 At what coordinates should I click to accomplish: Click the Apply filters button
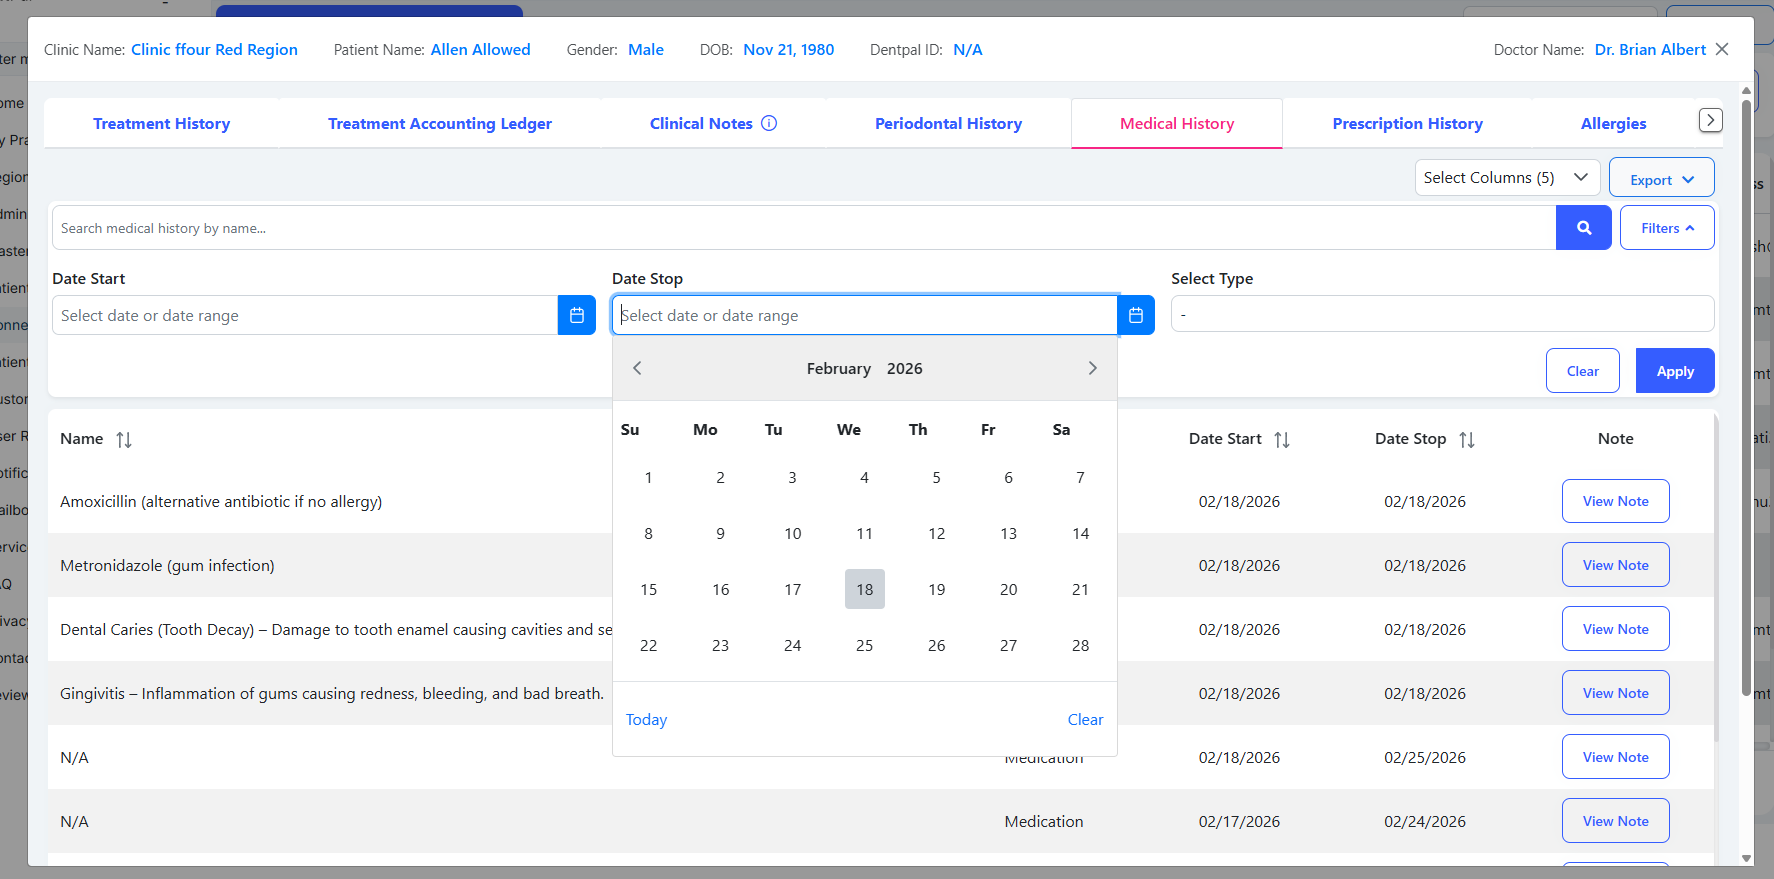point(1674,371)
